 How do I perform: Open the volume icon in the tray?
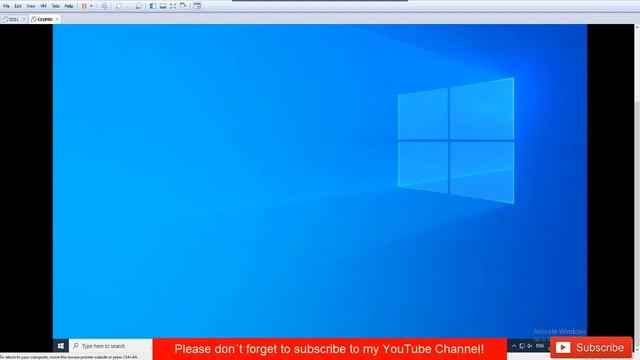pos(530,346)
